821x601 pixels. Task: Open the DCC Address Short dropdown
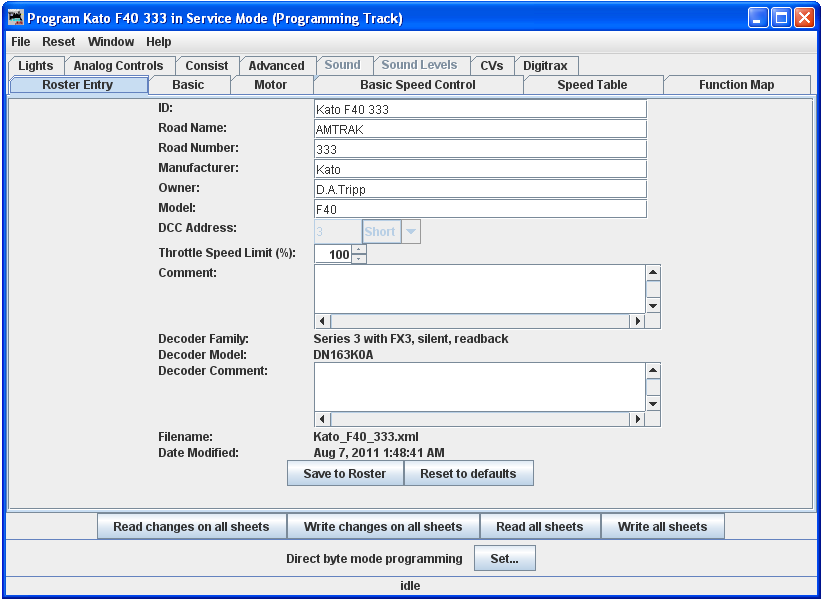coord(411,232)
